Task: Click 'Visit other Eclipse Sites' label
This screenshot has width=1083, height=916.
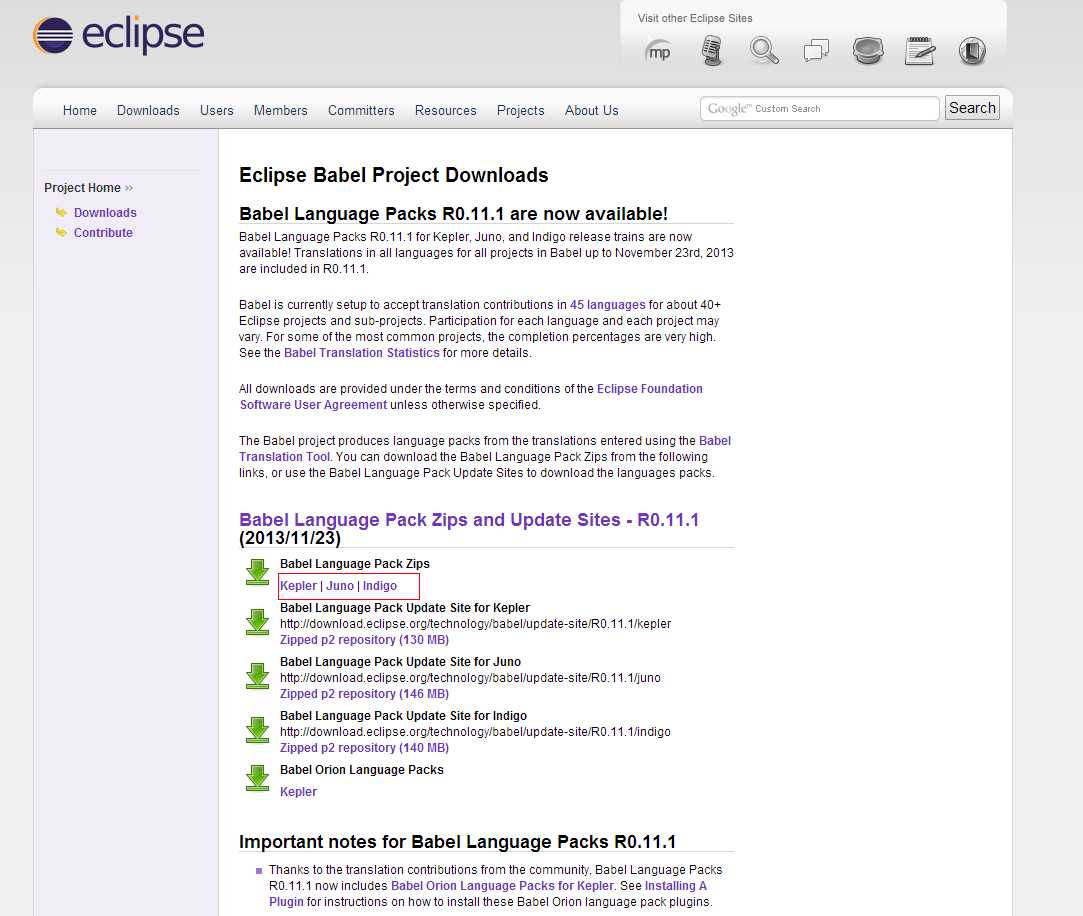Action: coord(695,18)
